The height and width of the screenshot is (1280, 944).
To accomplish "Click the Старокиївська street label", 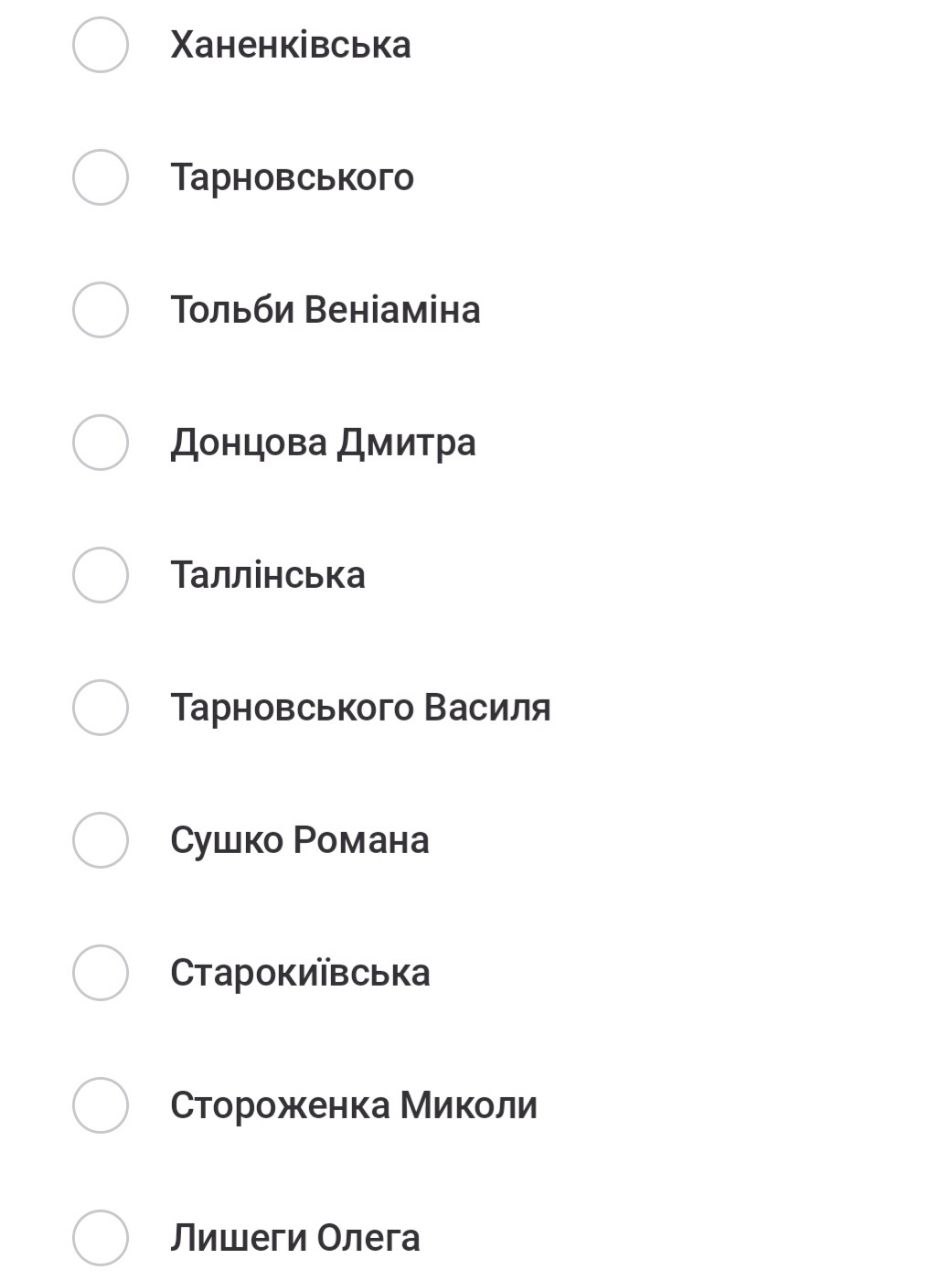I will coord(300,972).
